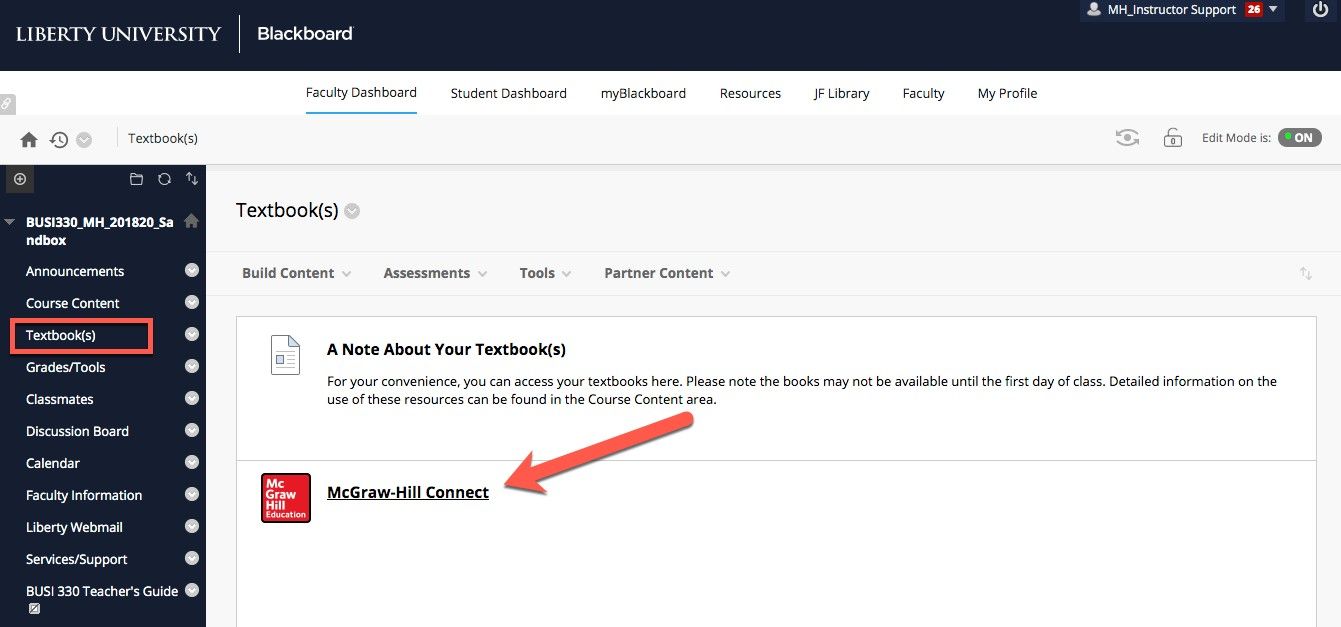Viewport: 1341px width, 627px height.
Task: Refresh the course menu
Action: tap(164, 179)
